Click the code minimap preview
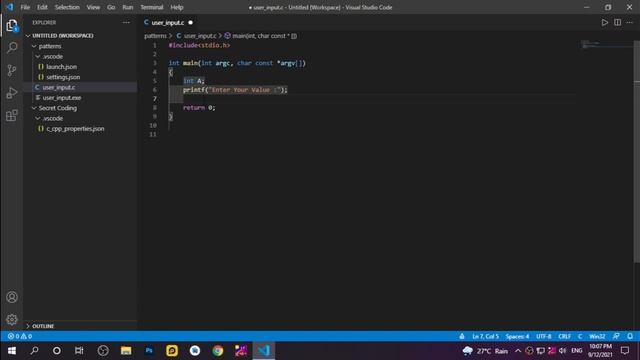This screenshot has width=640, height=360. tap(606, 44)
